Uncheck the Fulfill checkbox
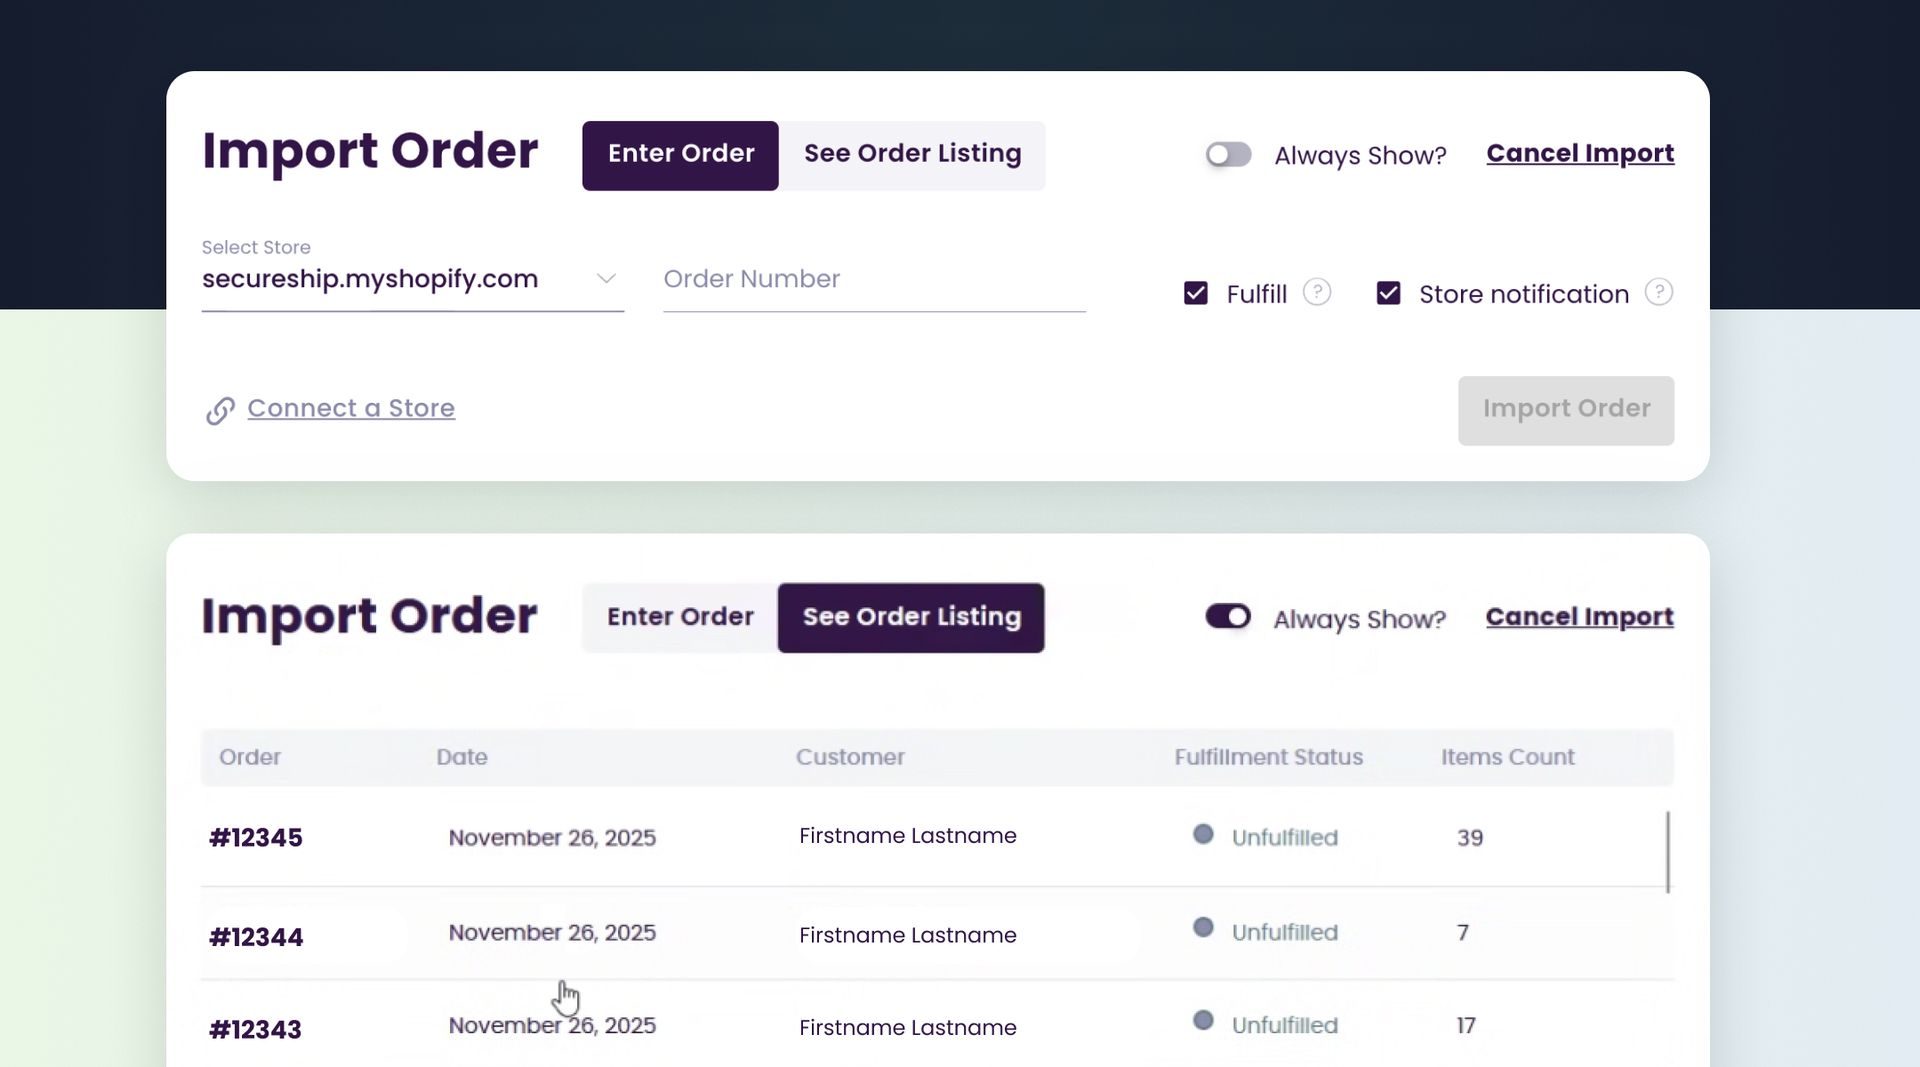Screen dimensions: 1920x1067 pos(1196,292)
